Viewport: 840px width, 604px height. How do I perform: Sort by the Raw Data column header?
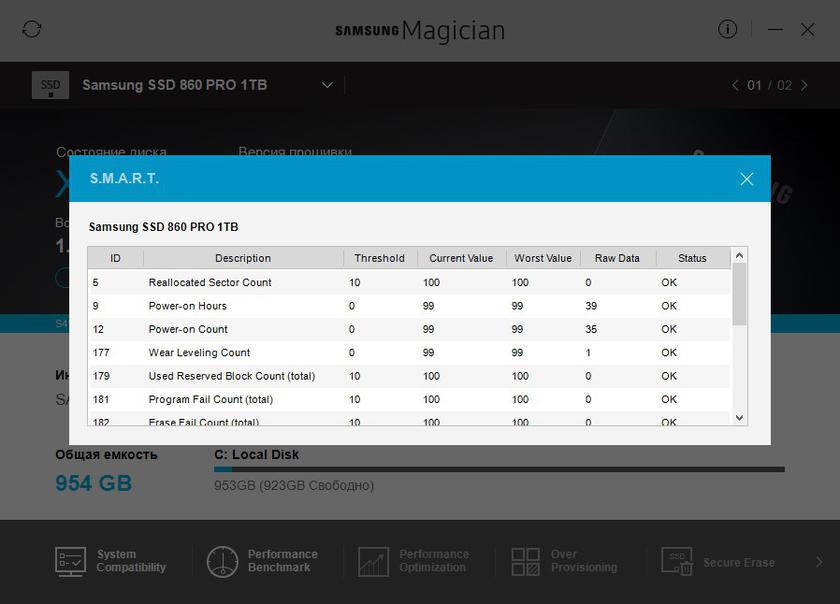pyautogui.click(x=617, y=258)
